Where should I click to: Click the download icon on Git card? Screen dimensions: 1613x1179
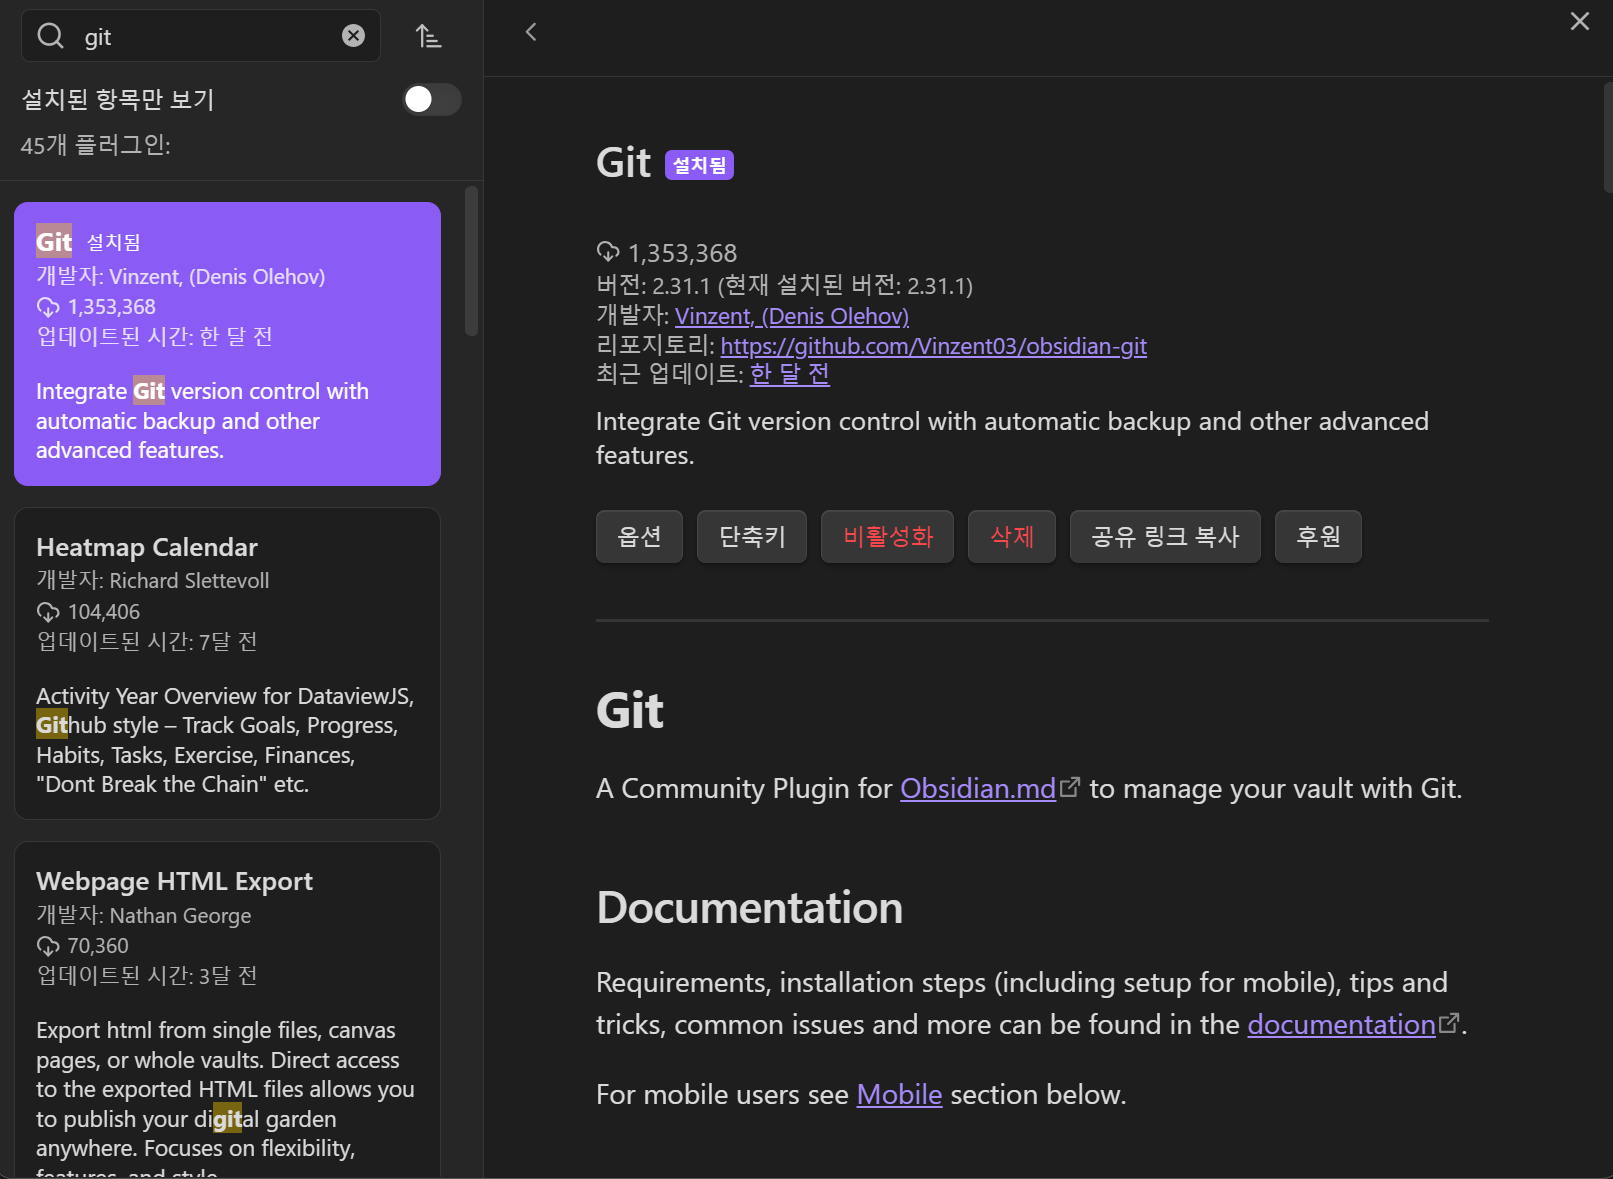[x=48, y=307]
